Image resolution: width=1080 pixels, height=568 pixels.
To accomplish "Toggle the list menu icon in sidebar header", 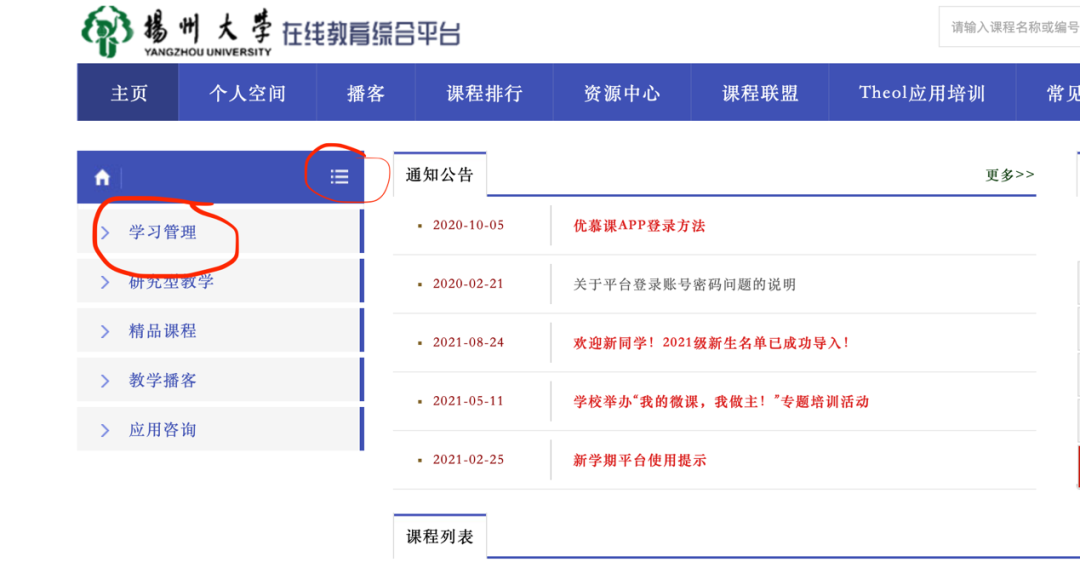I will 339,177.
